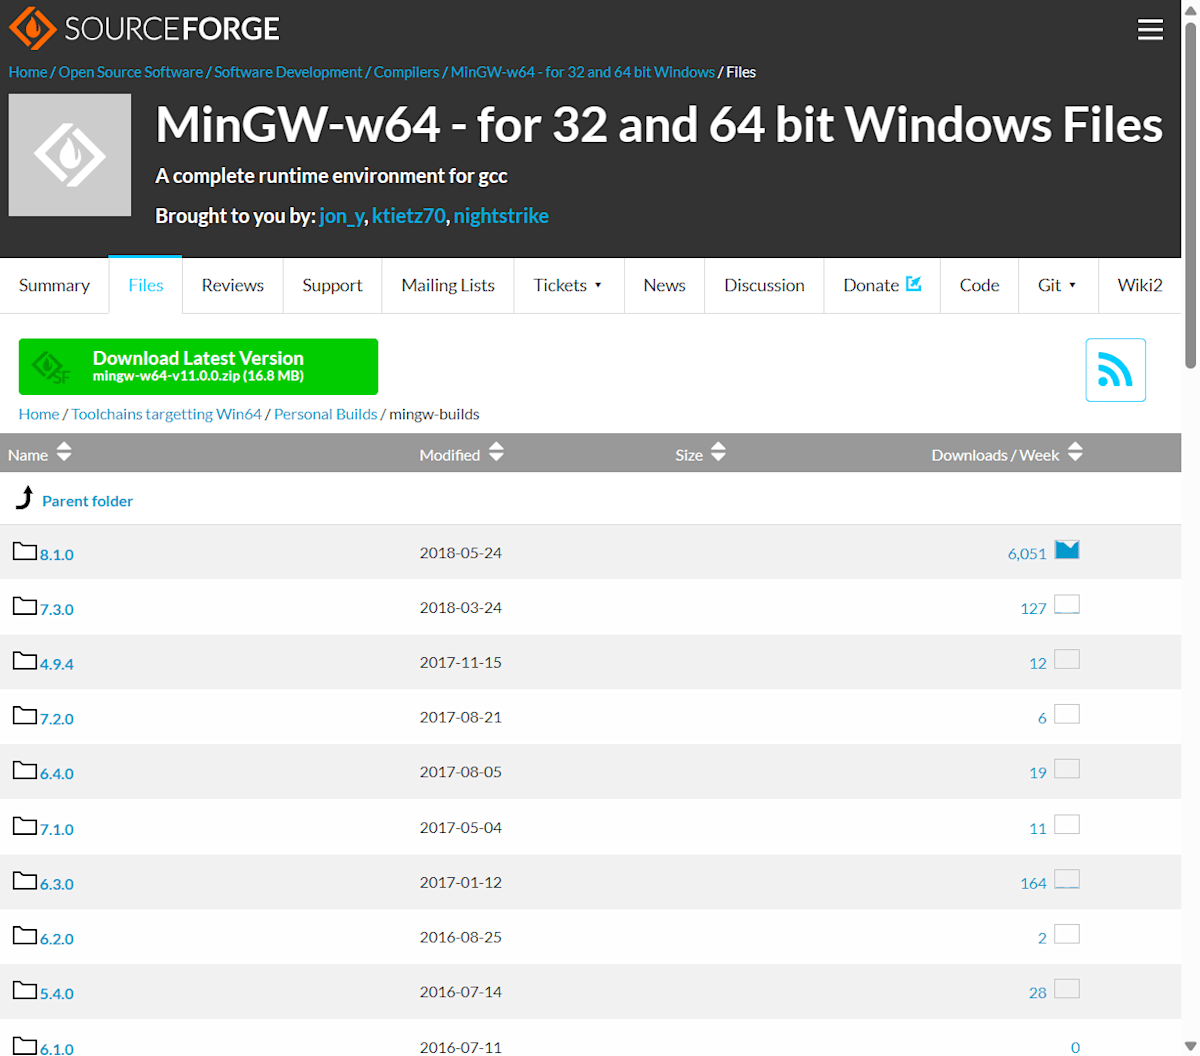Screen dimensions: 1200x1056
Task: Open the Support tab
Action: pos(332,285)
